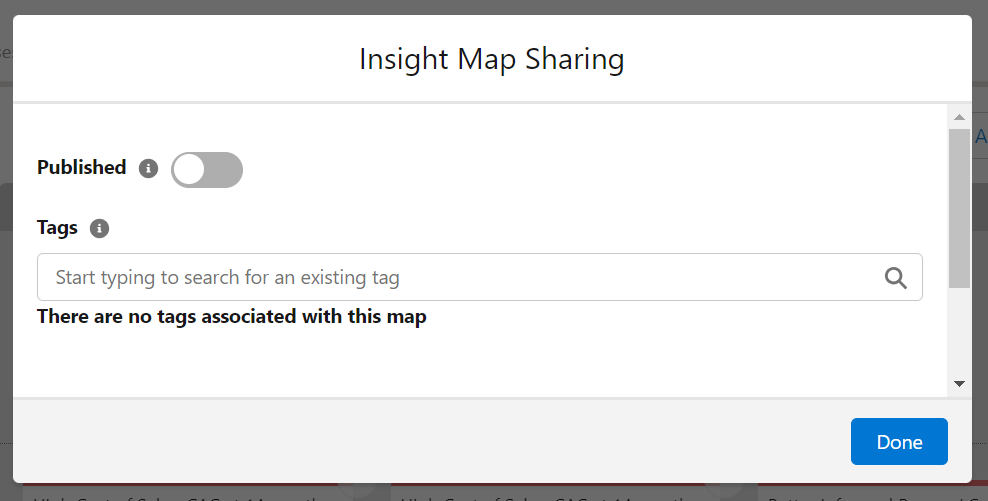
Task: Click the dimmed backdrop above the dialog
Action: (494, 7)
